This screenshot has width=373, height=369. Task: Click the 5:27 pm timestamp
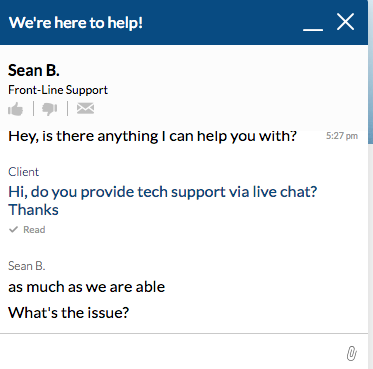342,136
